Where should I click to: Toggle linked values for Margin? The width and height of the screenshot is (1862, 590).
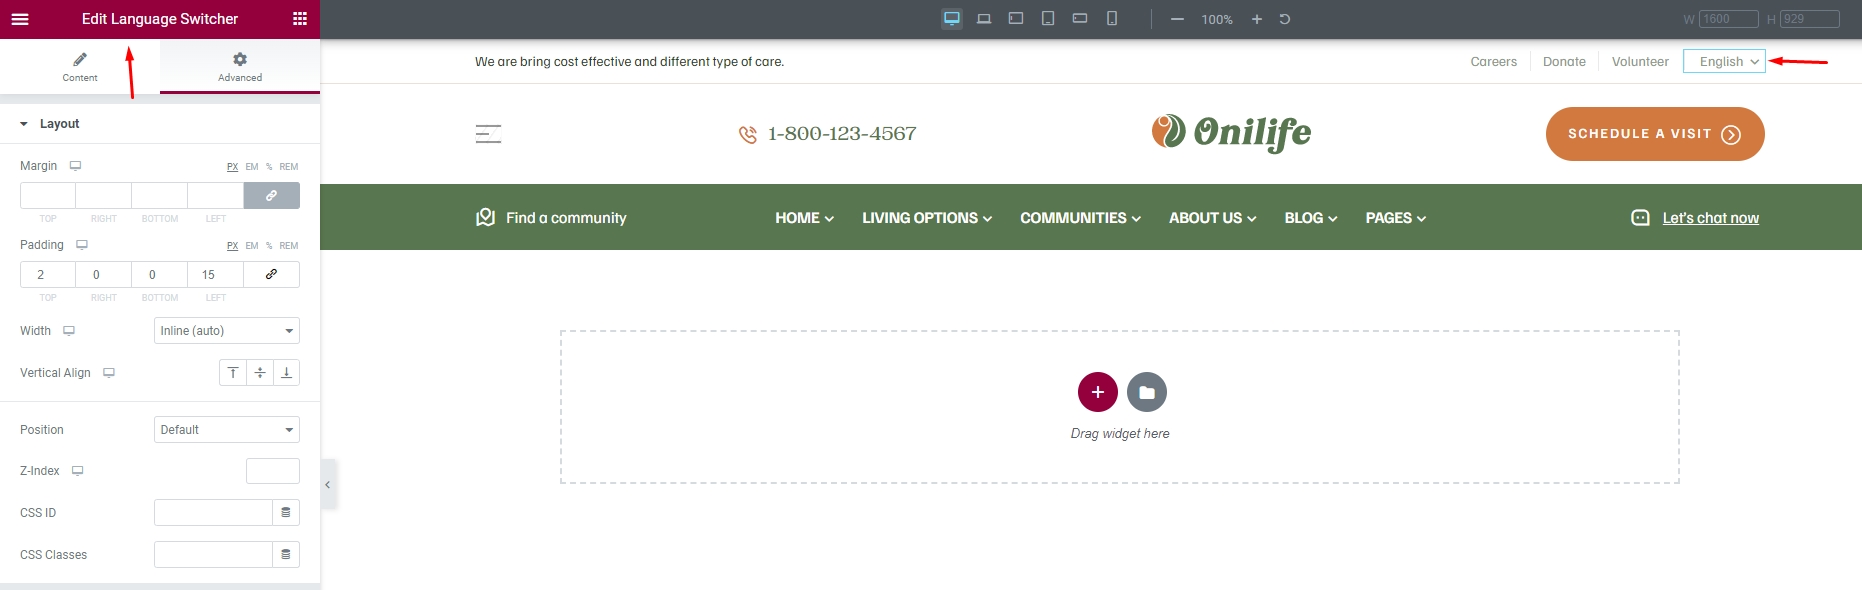point(271,196)
